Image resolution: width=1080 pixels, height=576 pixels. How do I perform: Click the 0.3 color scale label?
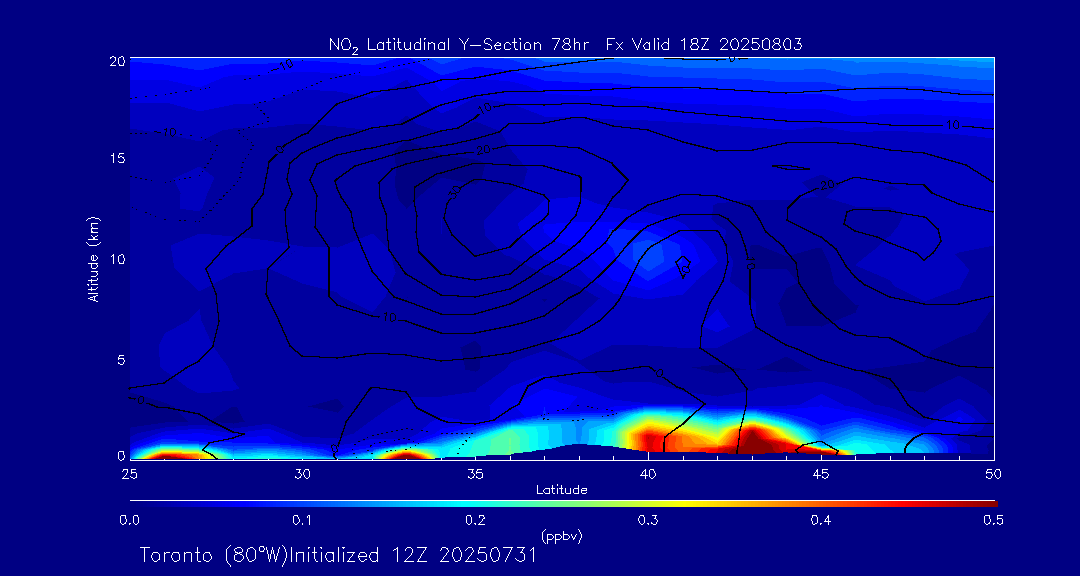648,520
